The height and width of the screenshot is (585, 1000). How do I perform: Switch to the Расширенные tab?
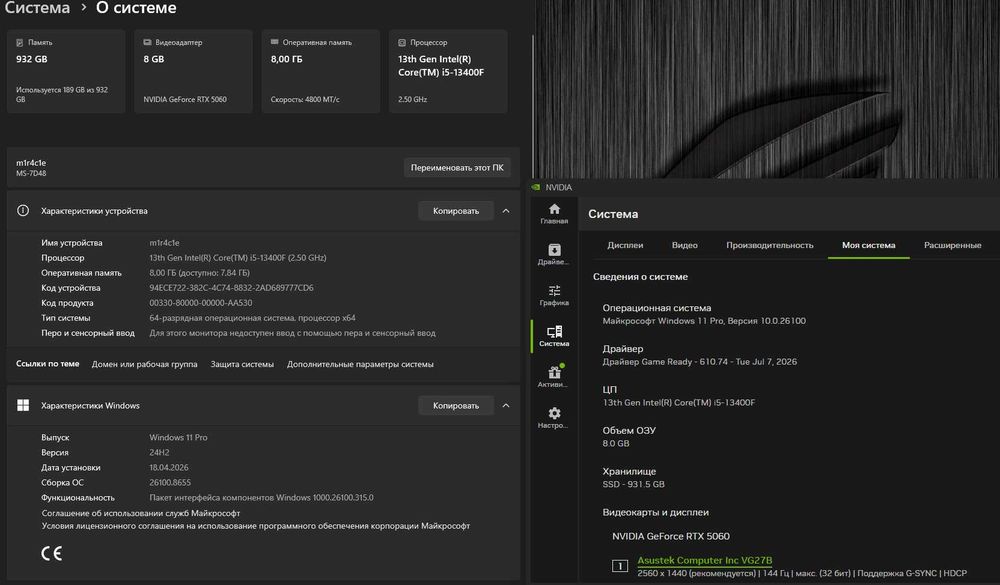click(x=952, y=245)
